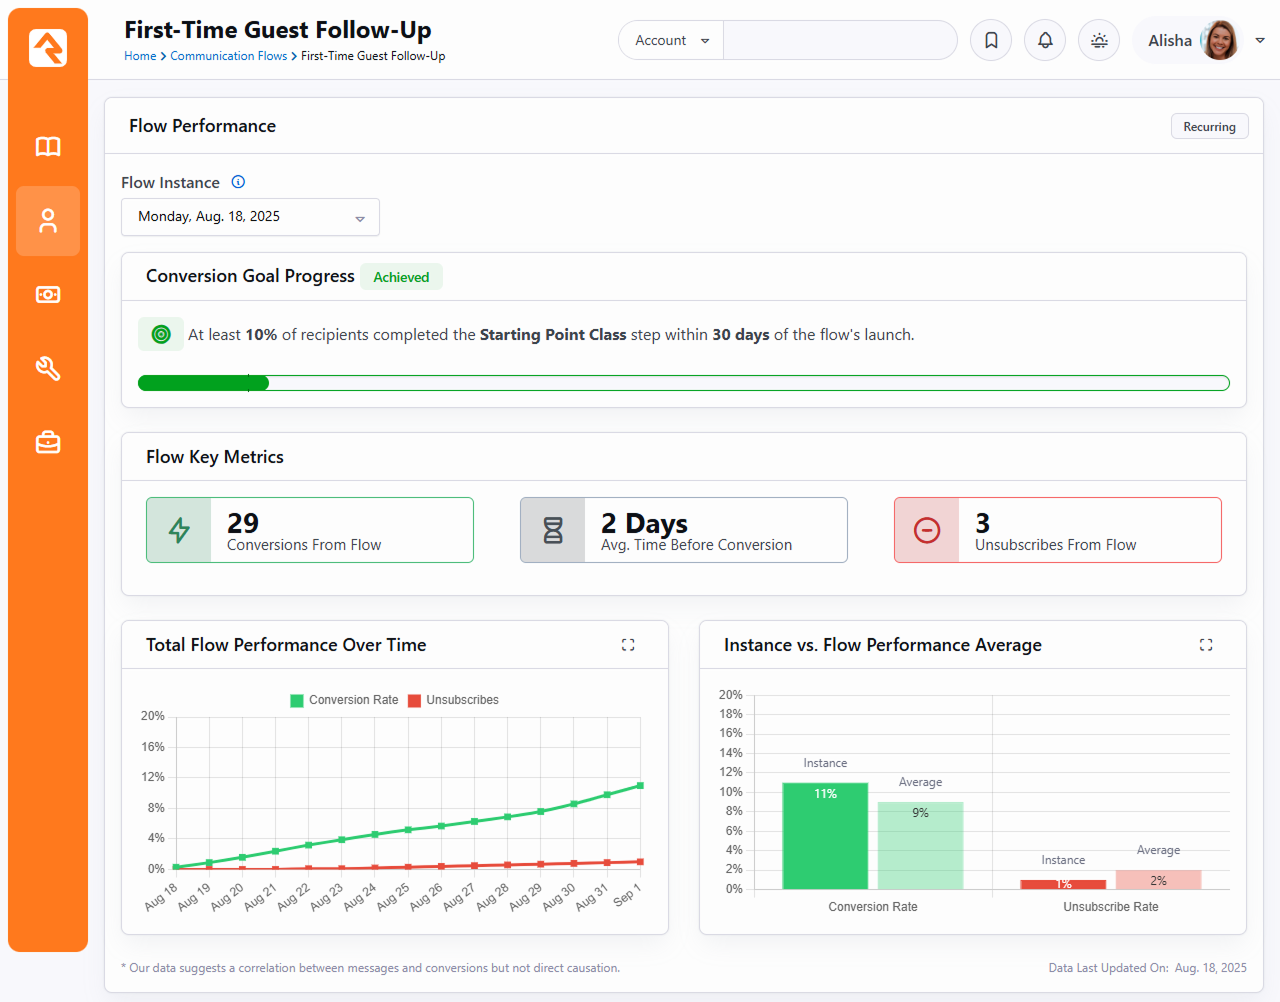Viewport: 1280px width, 1002px height.
Task: Click the bookmark icon in header
Action: click(x=991, y=41)
